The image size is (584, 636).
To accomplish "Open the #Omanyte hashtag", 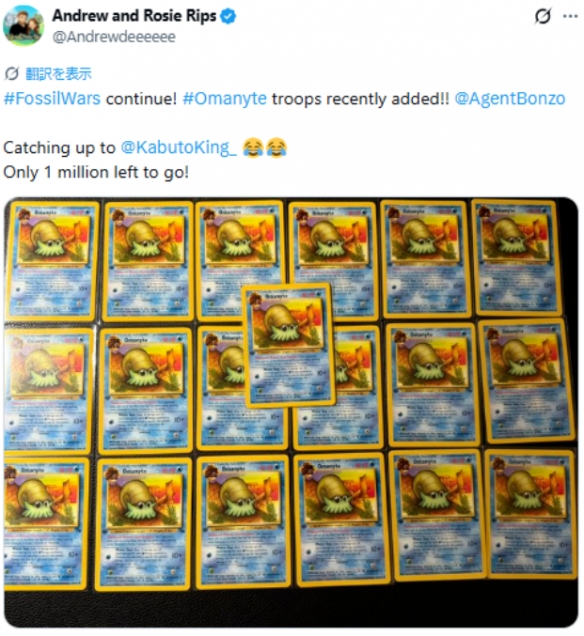I will pyautogui.click(x=225, y=99).
